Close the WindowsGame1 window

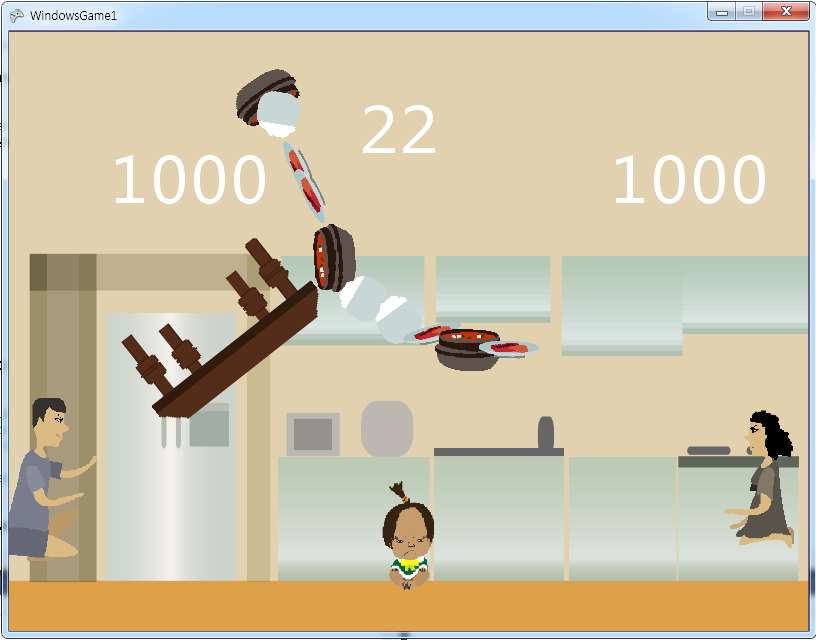tap(786, 12)
